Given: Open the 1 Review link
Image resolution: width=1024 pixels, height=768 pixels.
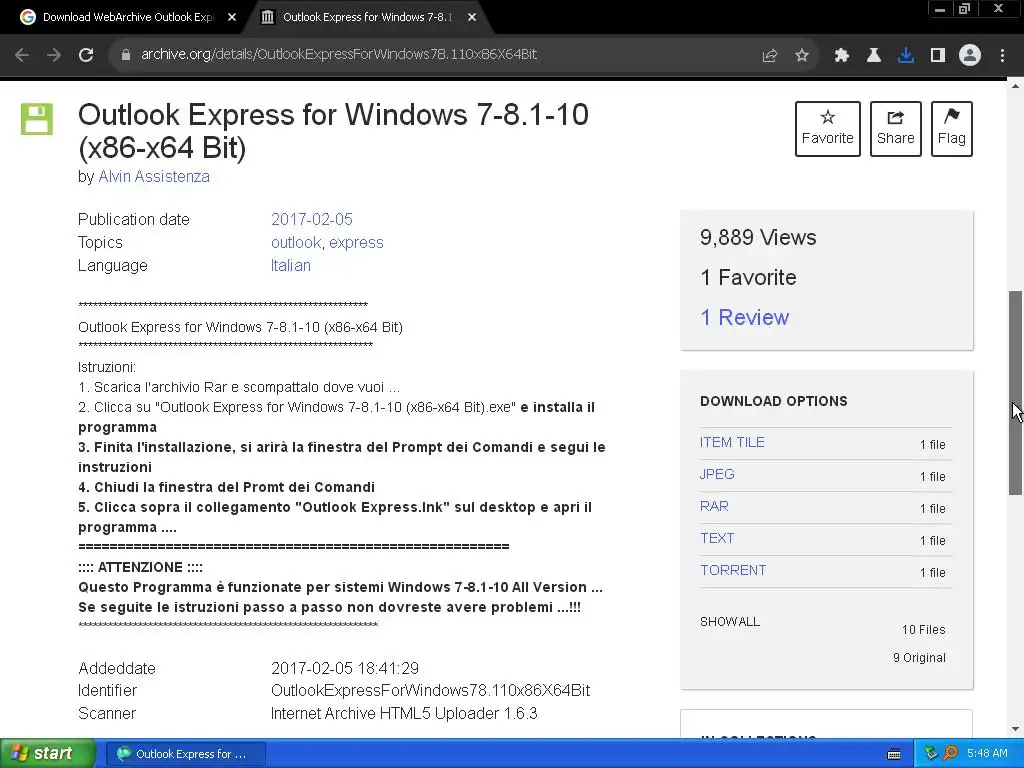Looking at the screenshot, I should coord(744,317).
